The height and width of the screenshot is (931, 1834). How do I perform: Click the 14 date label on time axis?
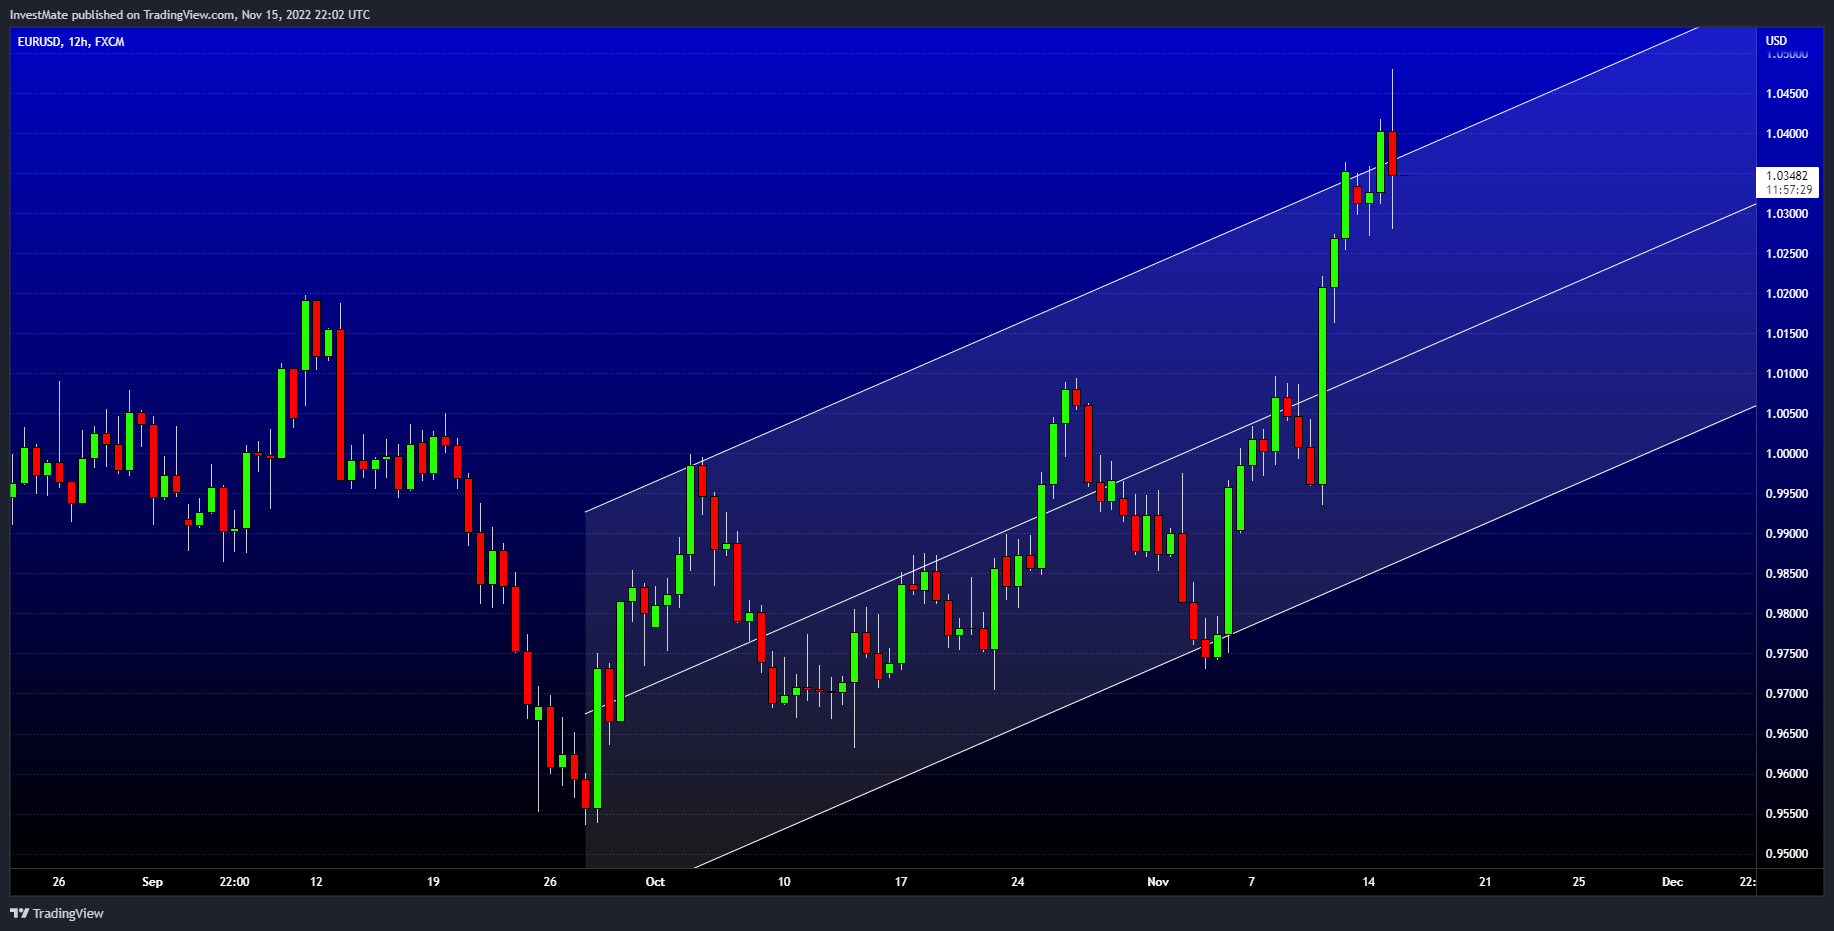coord(1368,882)
